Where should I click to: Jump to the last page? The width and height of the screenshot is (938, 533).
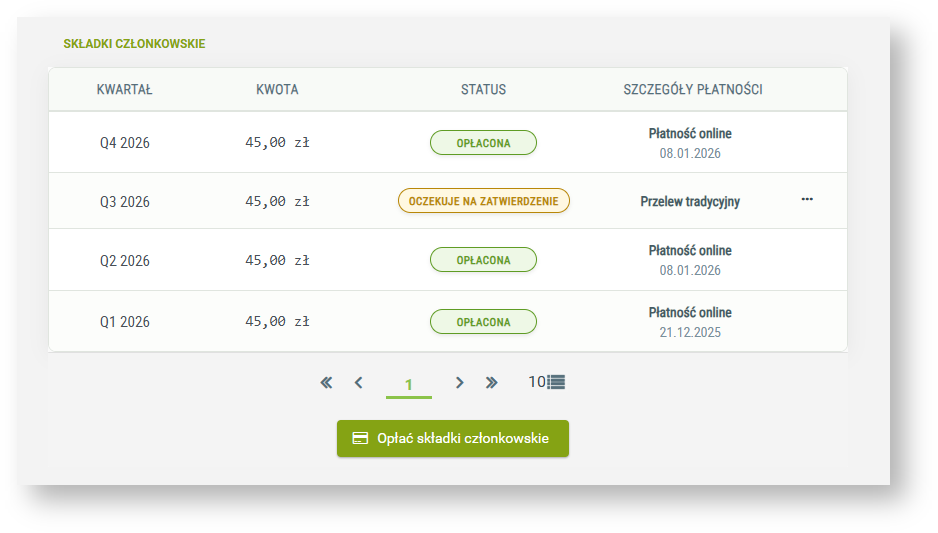tap(491, 382)
